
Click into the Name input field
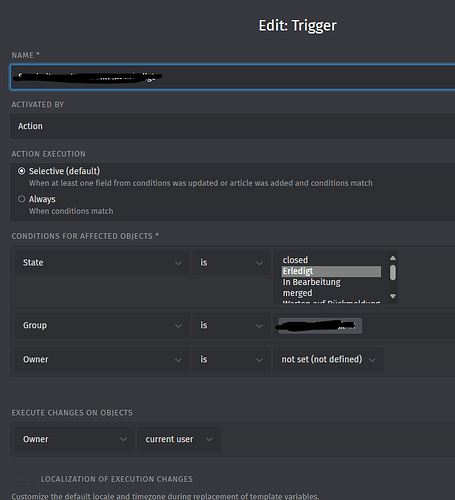click(233, 77)
